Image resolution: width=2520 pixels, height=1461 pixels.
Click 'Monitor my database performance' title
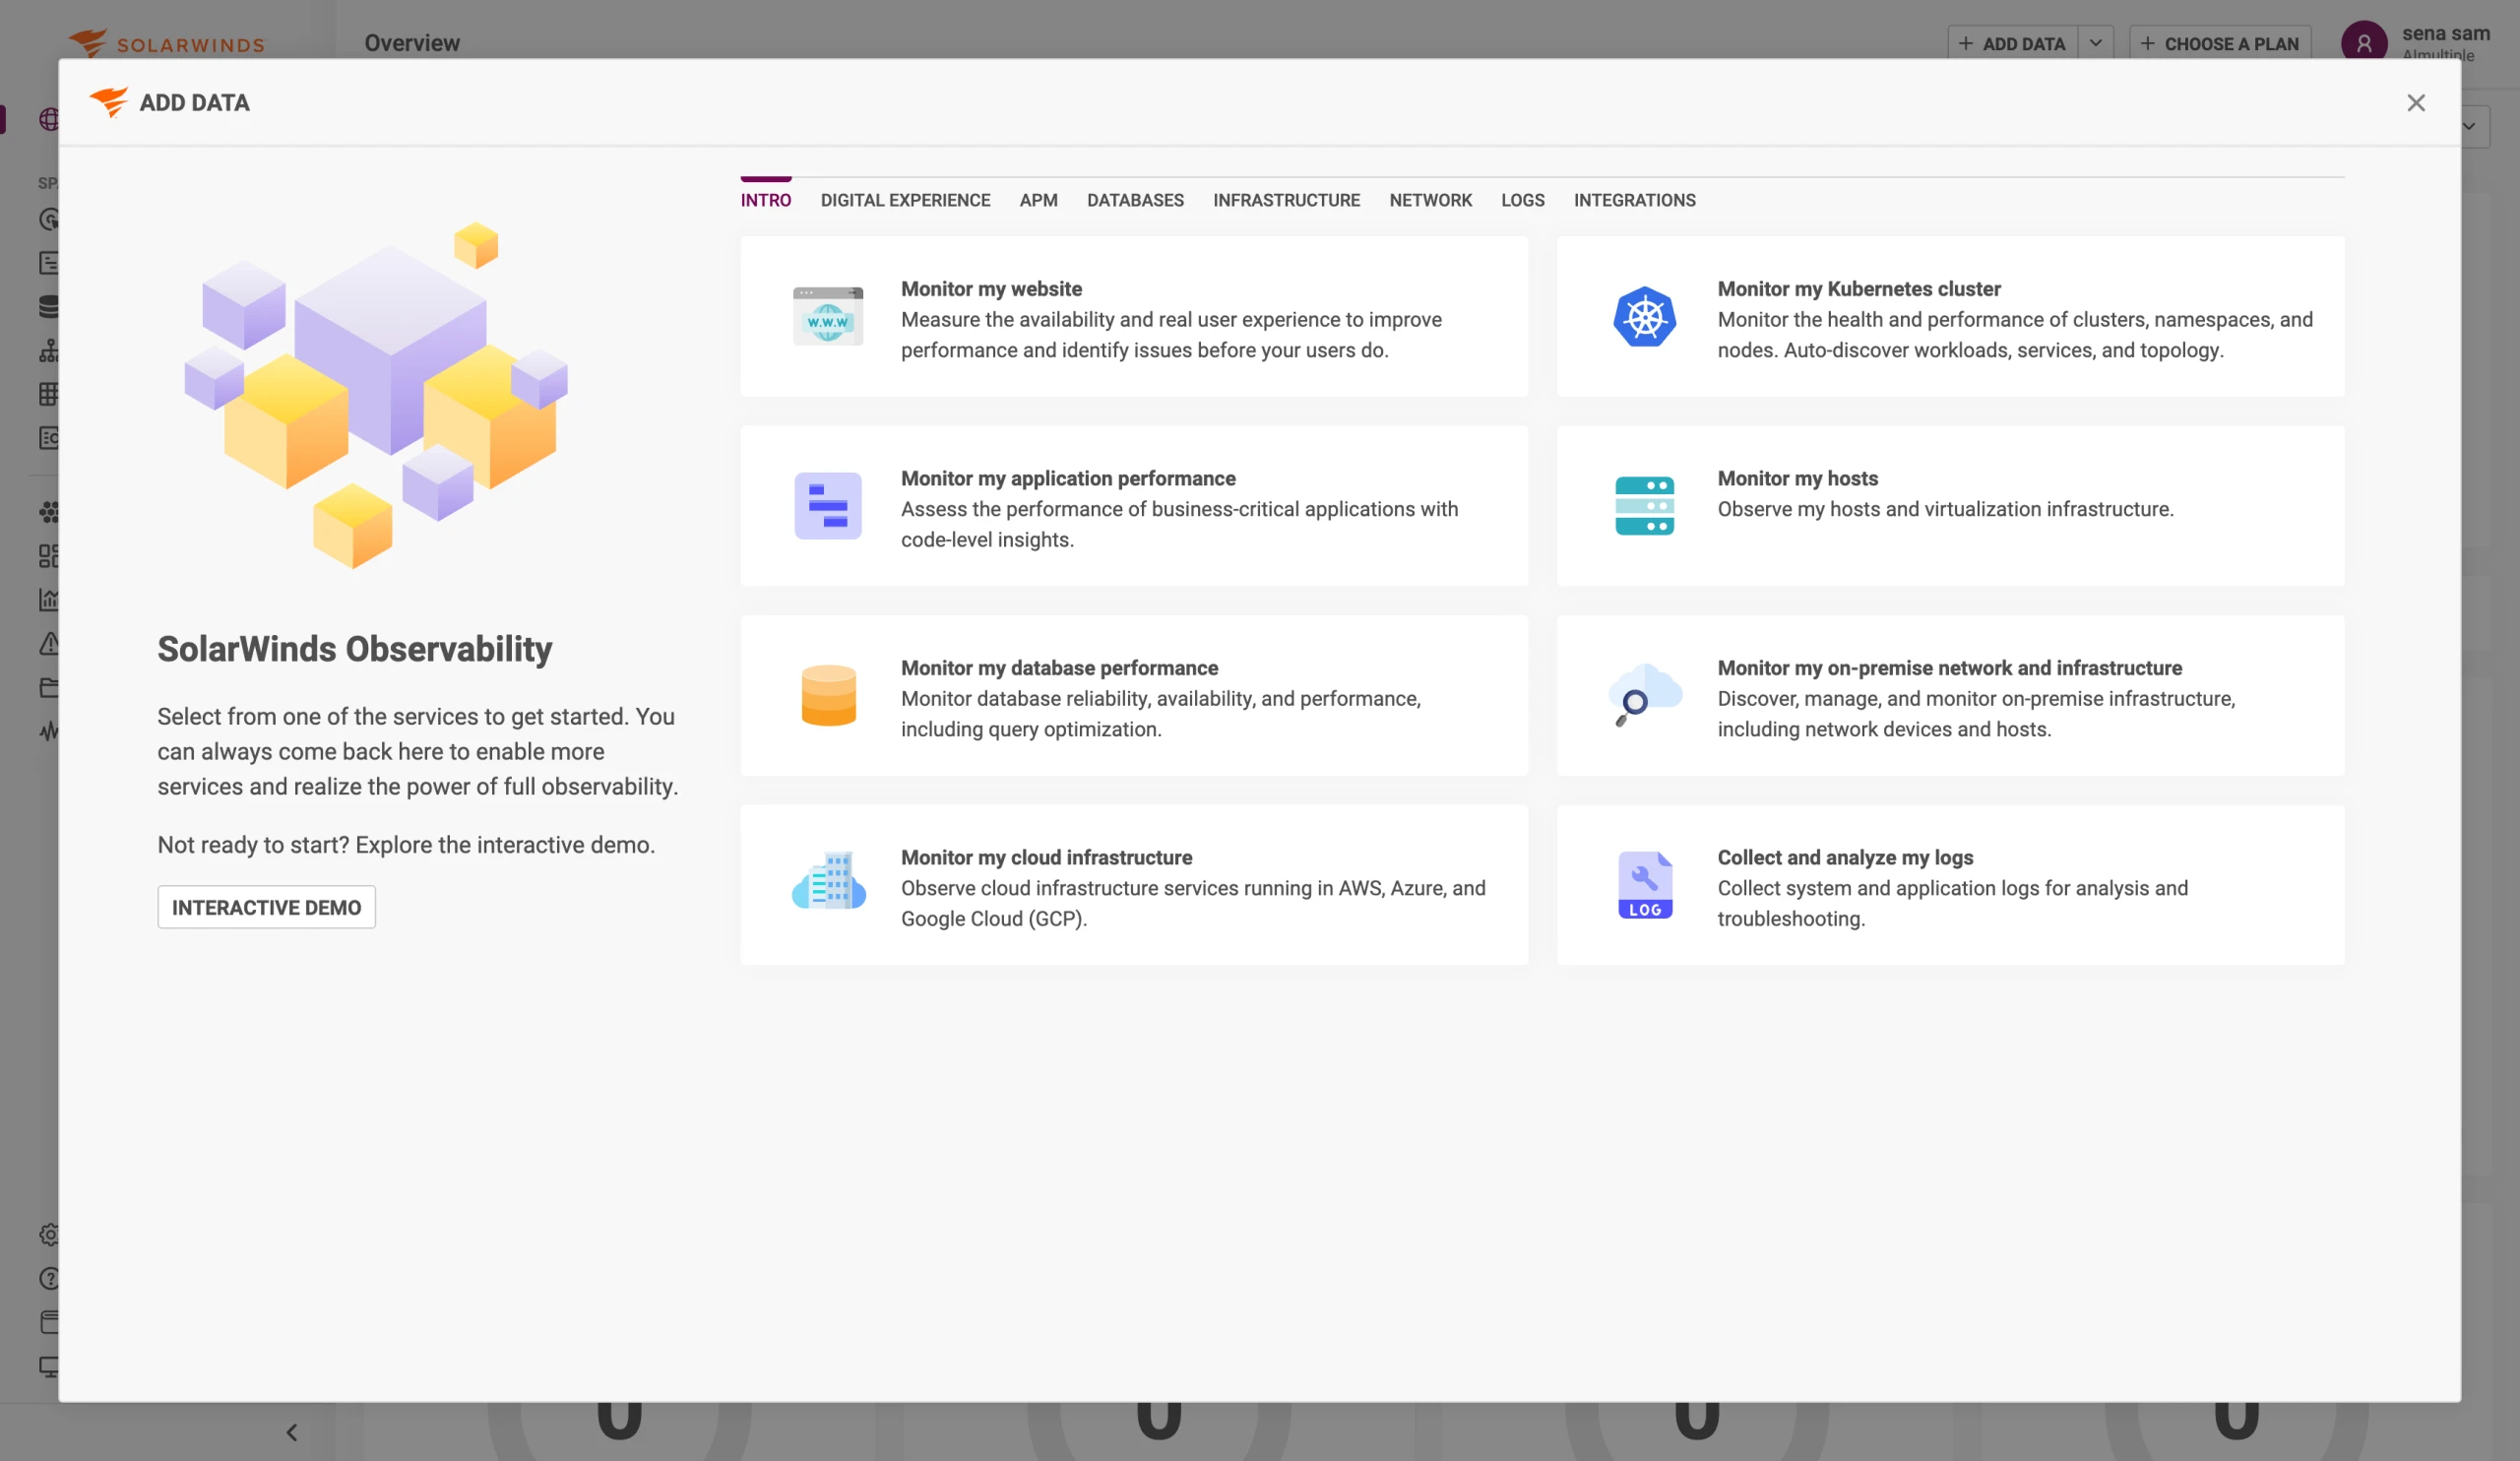point(1059,668)
